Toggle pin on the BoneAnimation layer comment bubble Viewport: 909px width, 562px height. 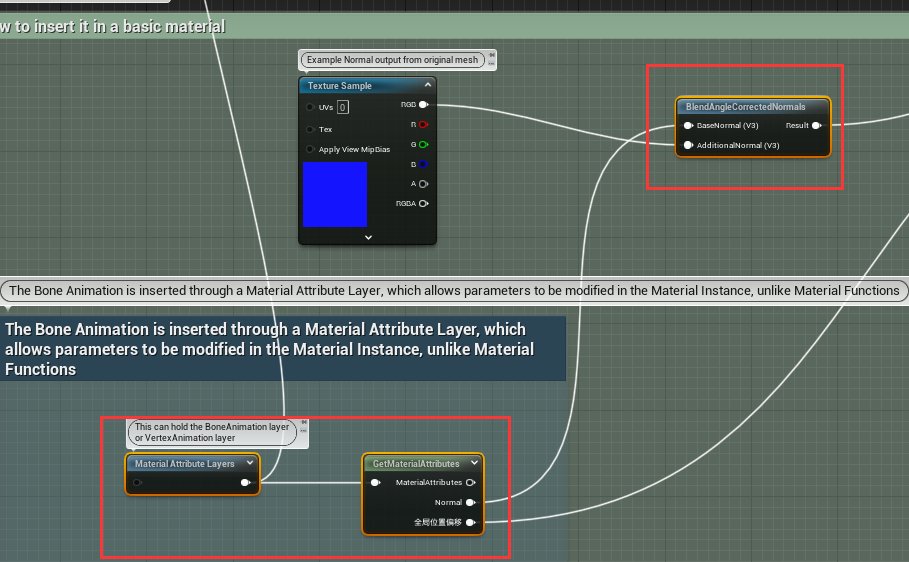(304, 422)
